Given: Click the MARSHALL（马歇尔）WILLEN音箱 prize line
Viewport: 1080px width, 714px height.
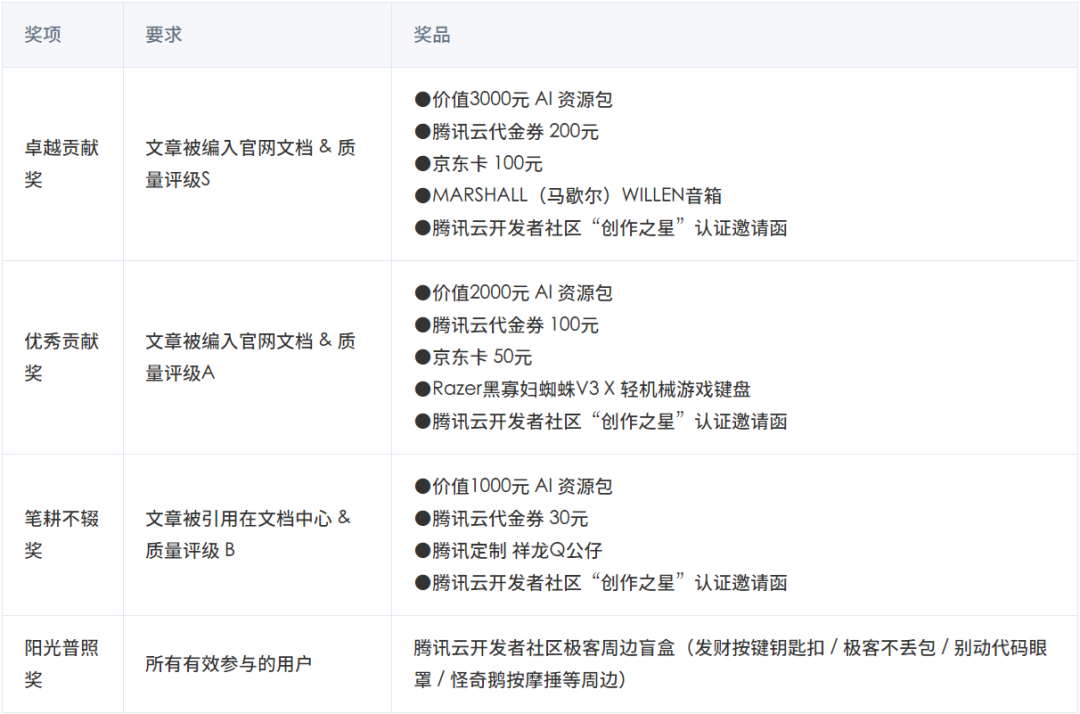Looking at the screenshot, I should [x=568, y=196].
